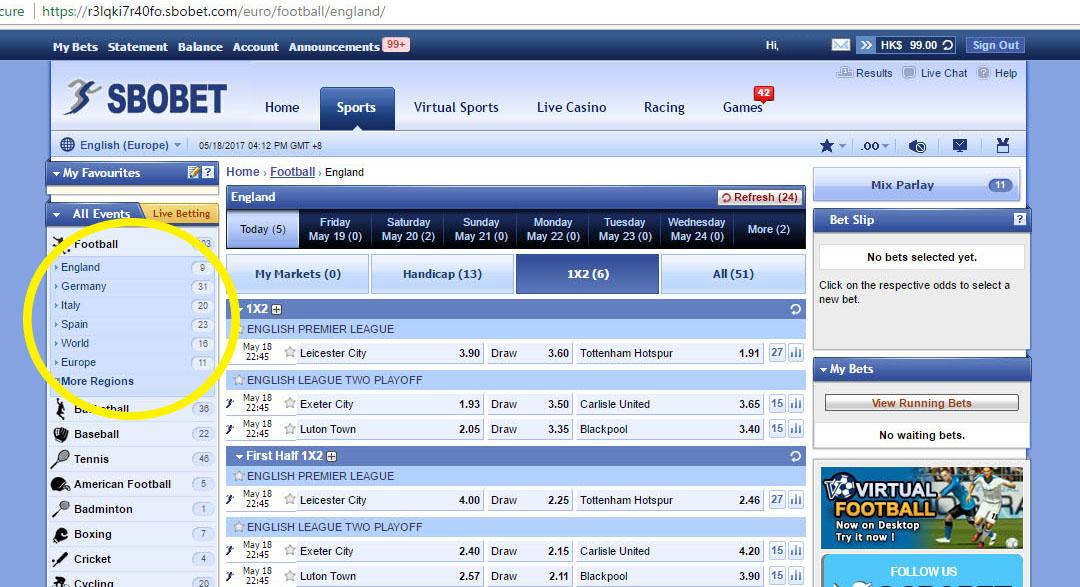Open stats chart for Leicester City 1X2

(796, 353)
